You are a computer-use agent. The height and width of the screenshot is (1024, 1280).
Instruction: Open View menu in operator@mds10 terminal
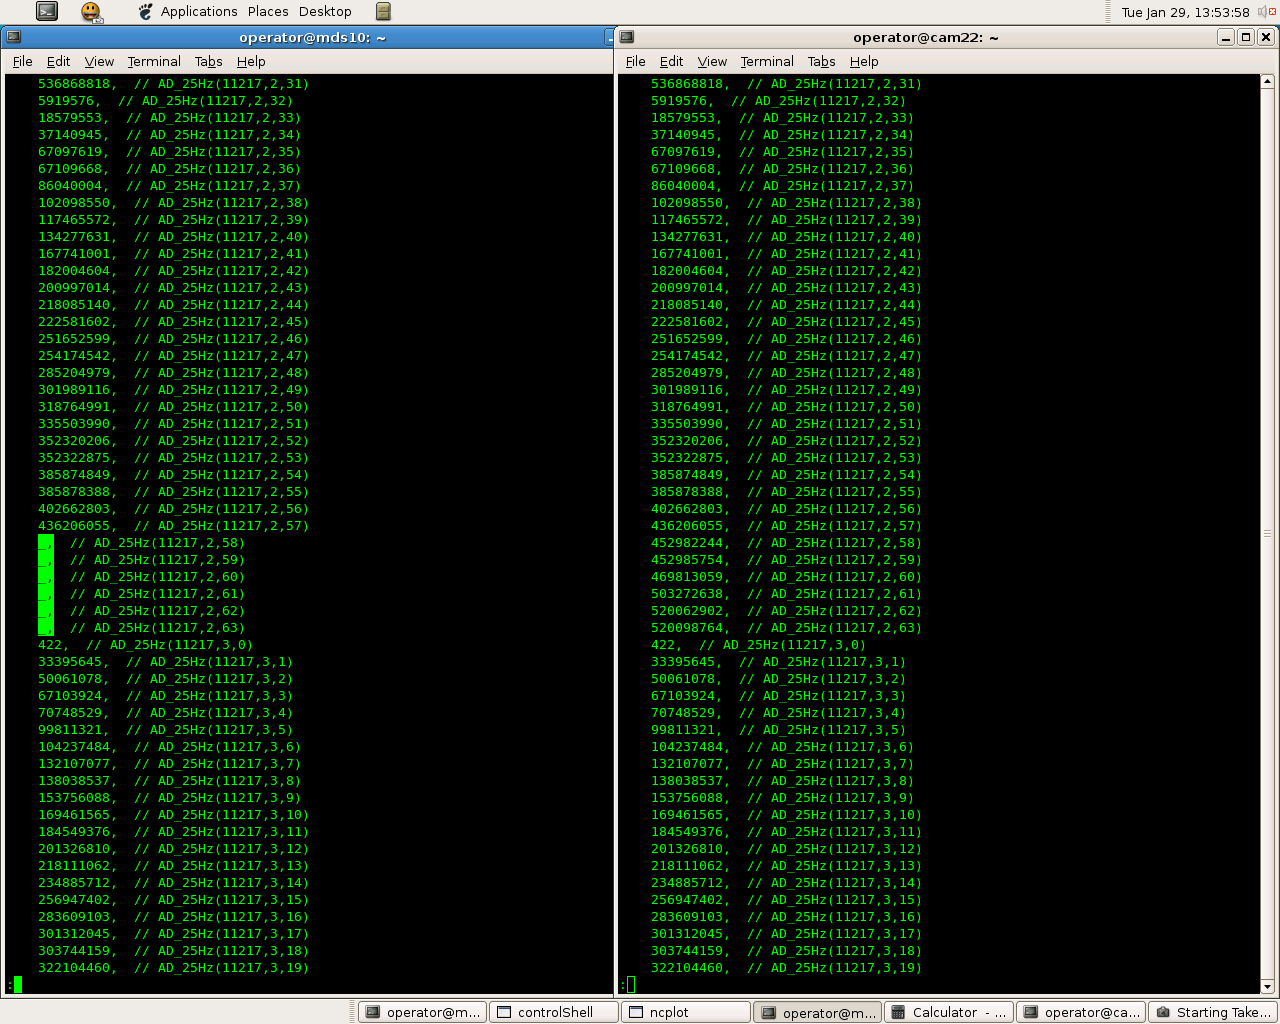tap(99, 61)
